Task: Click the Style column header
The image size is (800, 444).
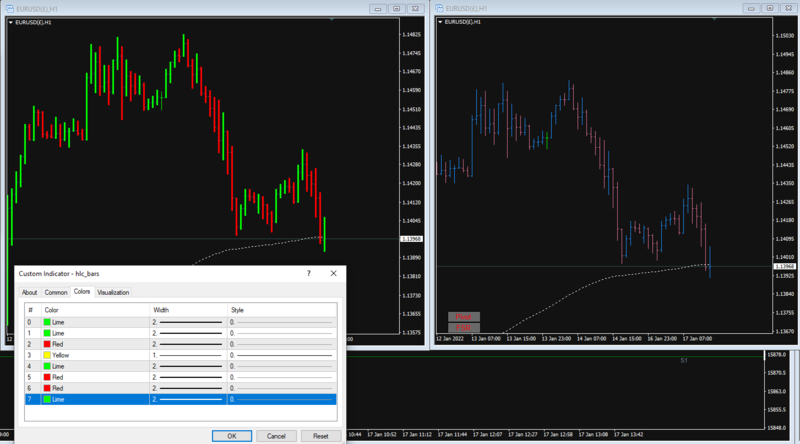Action: click(x=282, y=310)
